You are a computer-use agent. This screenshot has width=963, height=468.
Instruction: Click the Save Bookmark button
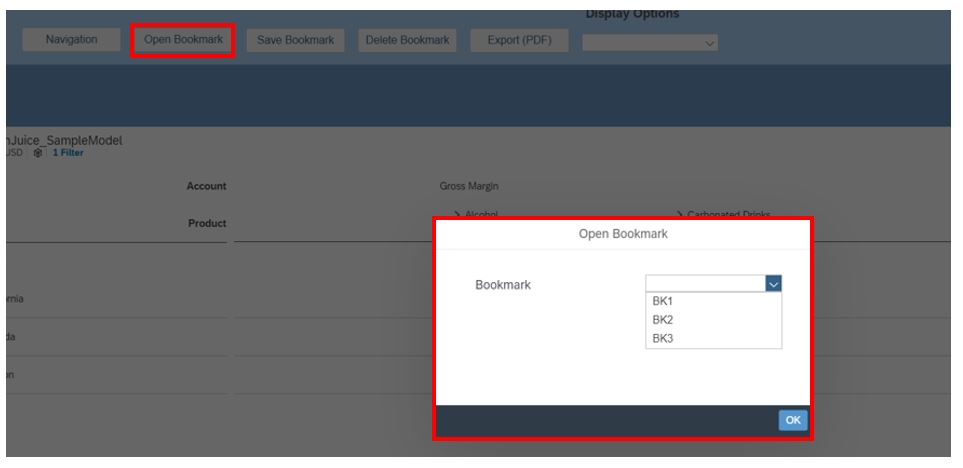point(295,41)
